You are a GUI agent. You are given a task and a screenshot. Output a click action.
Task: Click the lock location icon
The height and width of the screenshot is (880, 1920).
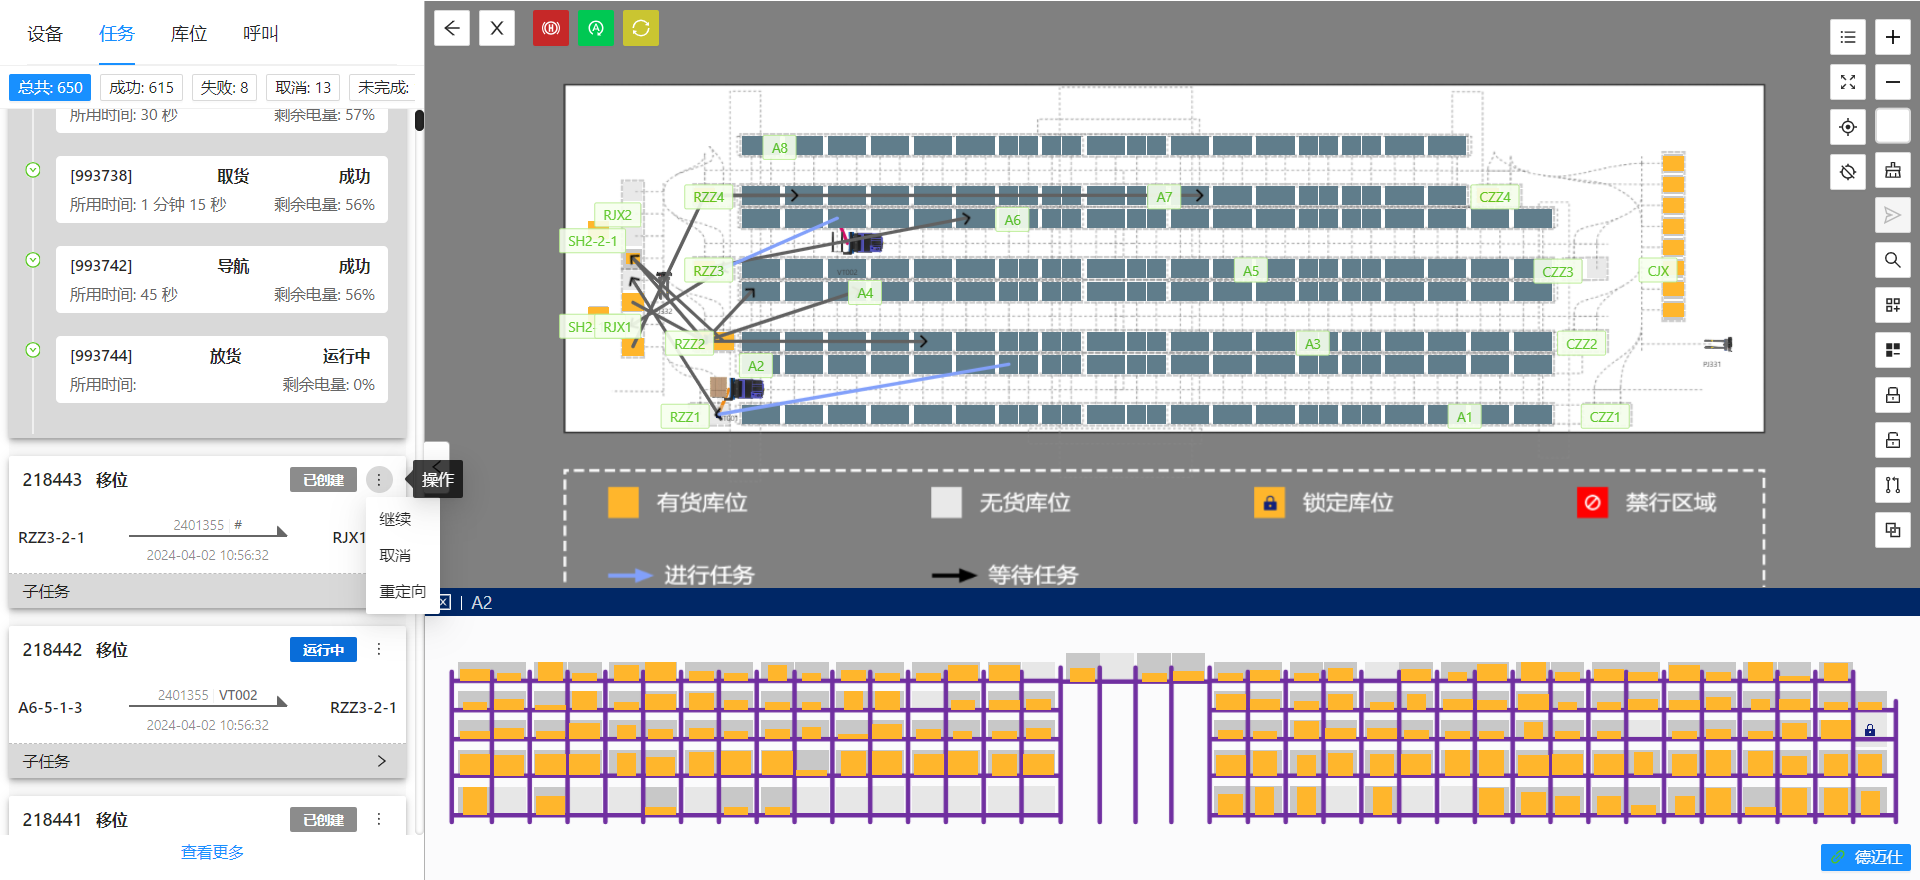pos(1893,395)
